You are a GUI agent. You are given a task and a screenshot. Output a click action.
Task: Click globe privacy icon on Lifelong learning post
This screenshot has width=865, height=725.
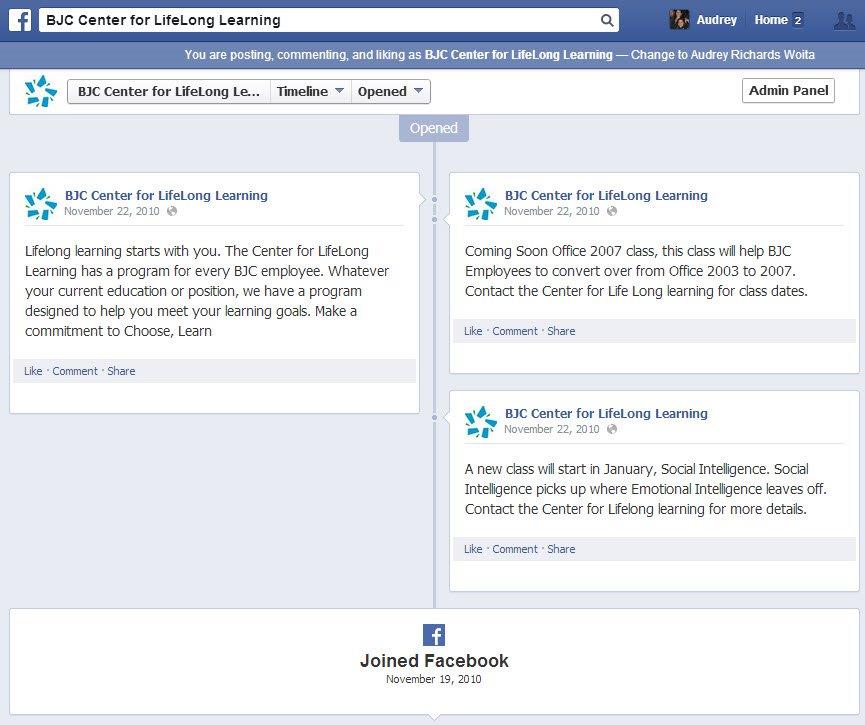tap(172, 211)
